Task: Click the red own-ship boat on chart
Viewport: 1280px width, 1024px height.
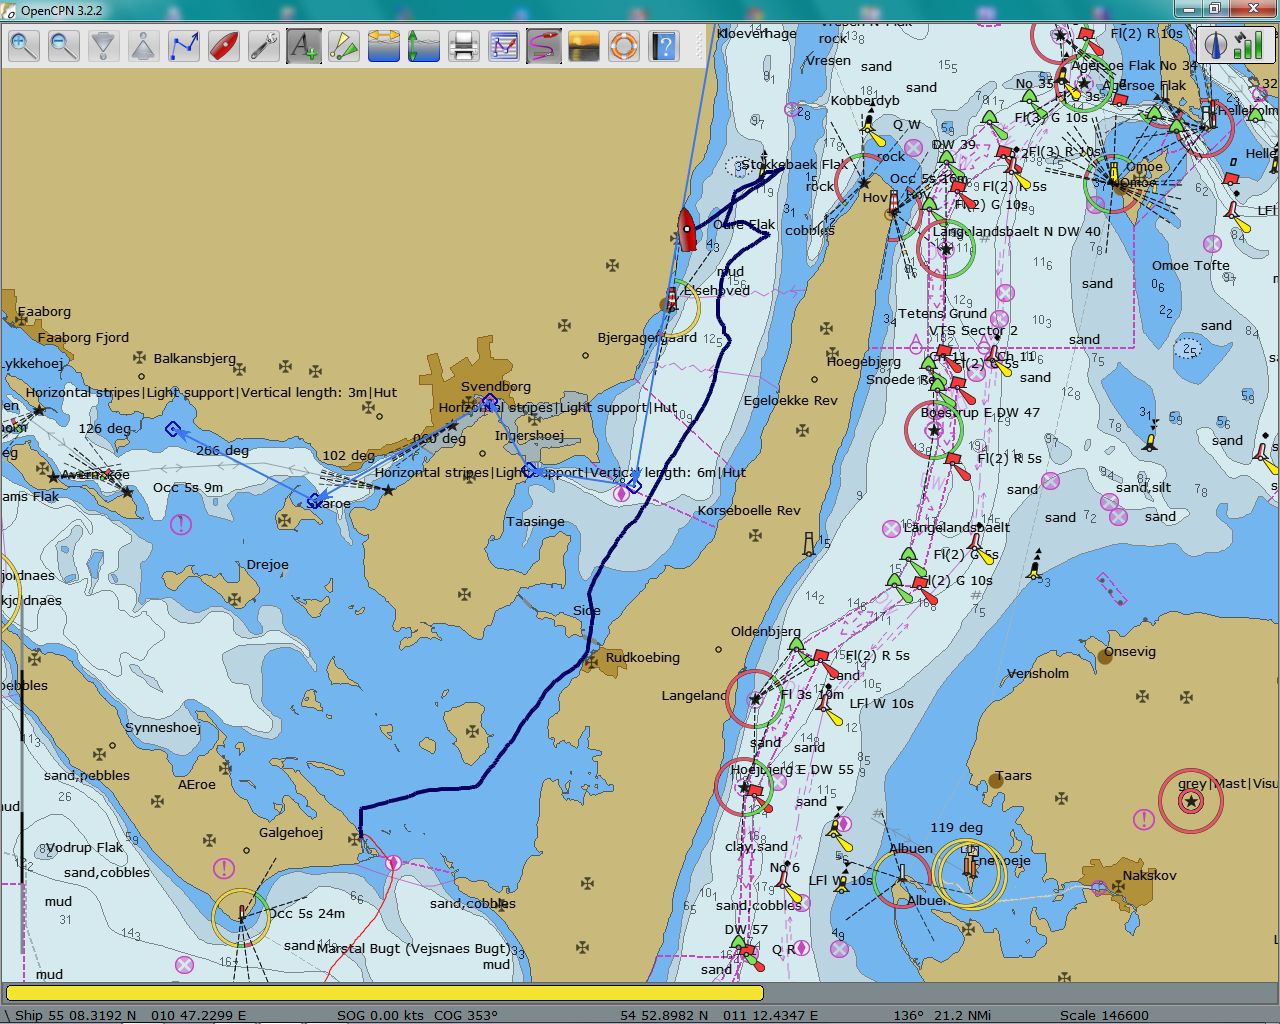Action: pos(687,229)
